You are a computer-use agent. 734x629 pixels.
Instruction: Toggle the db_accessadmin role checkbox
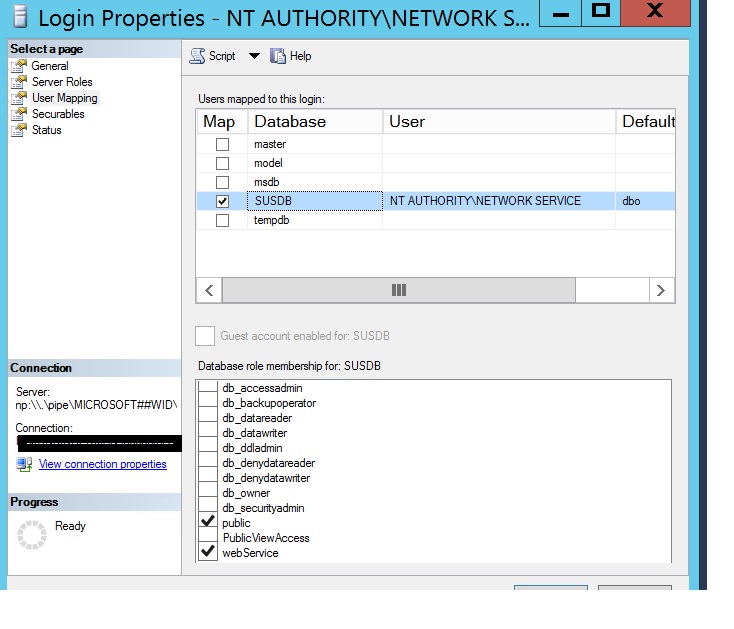pos(208,388)
